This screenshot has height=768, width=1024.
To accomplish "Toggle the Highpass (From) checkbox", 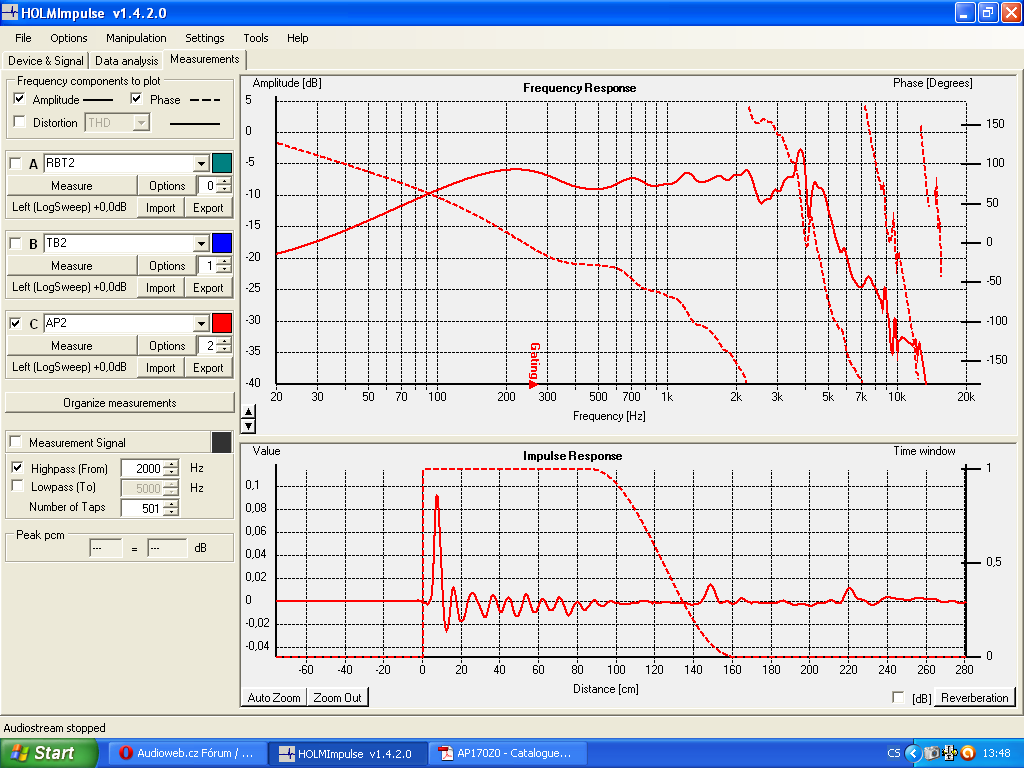I will [18, 468].
